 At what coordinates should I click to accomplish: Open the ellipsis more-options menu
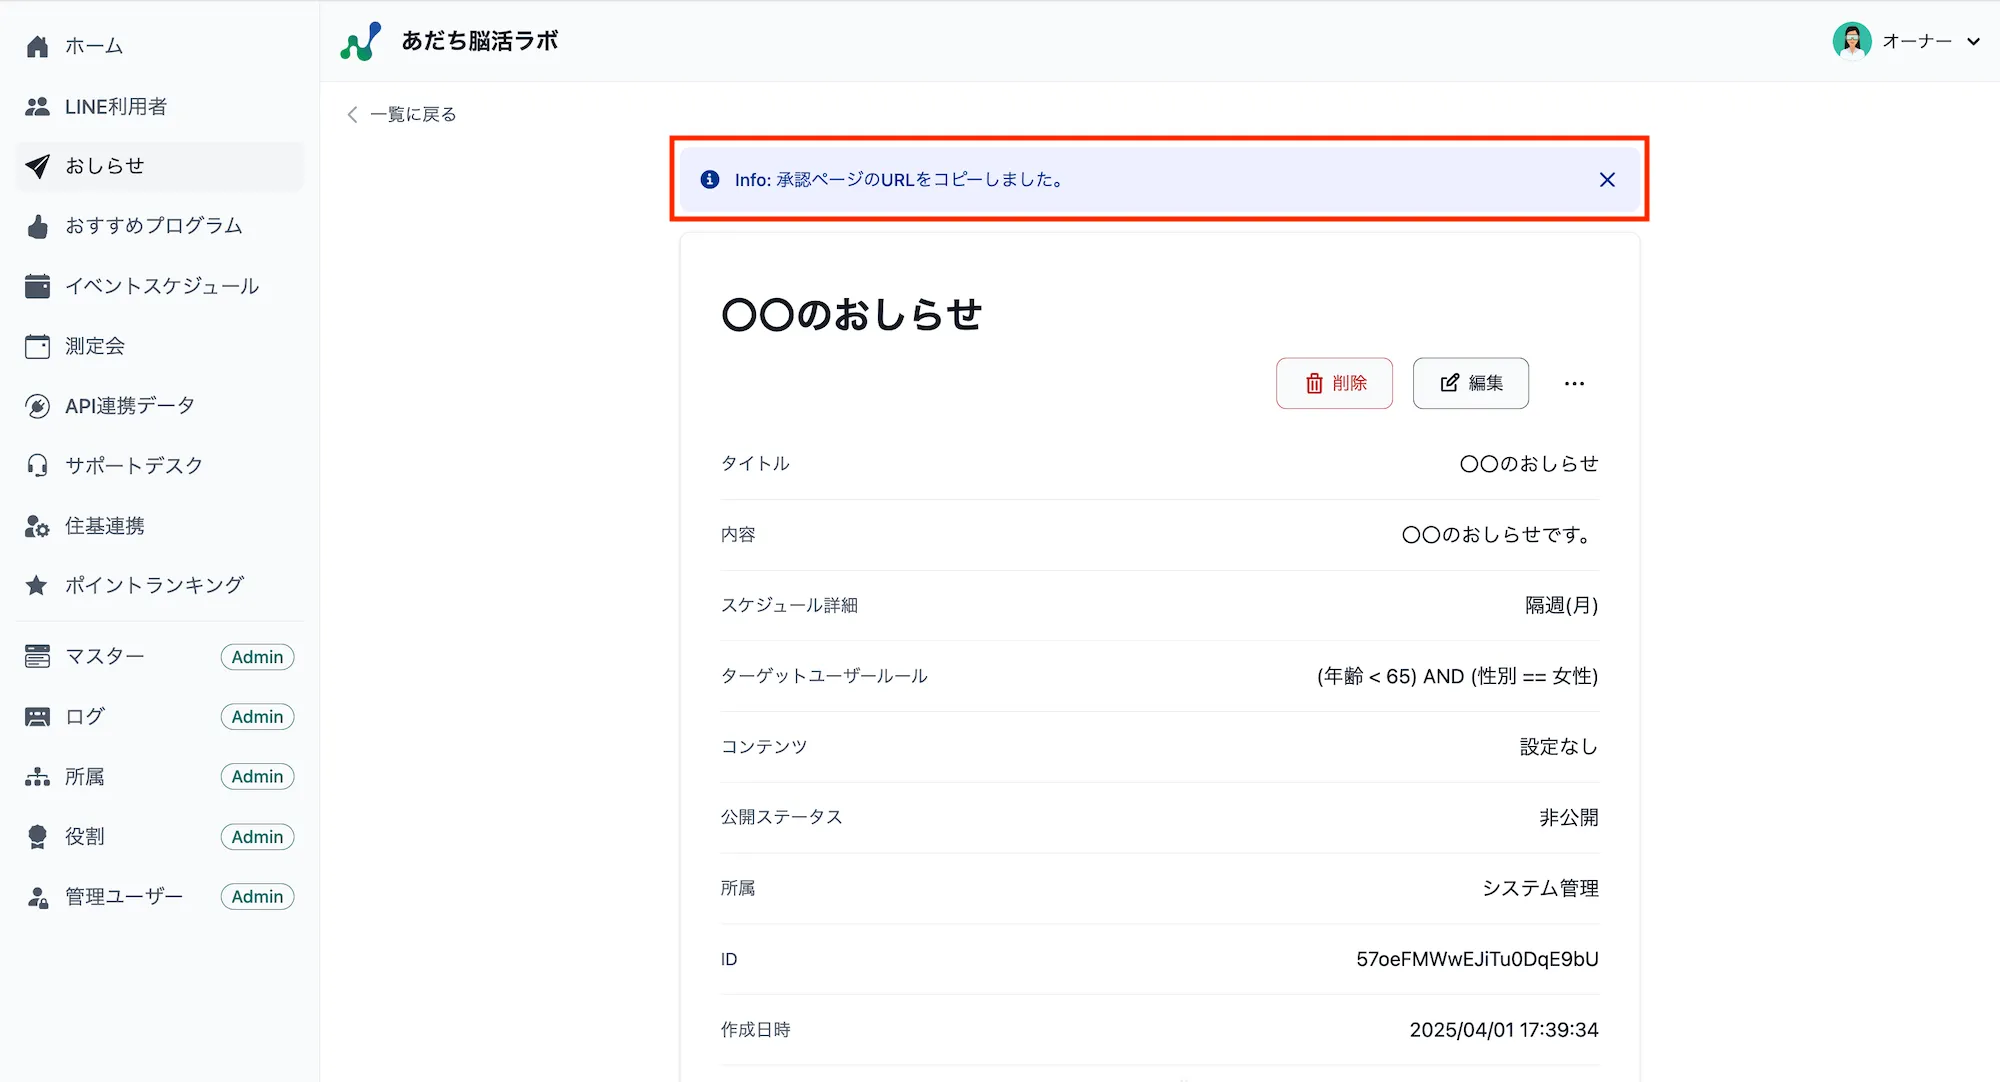pos(1574,383)
